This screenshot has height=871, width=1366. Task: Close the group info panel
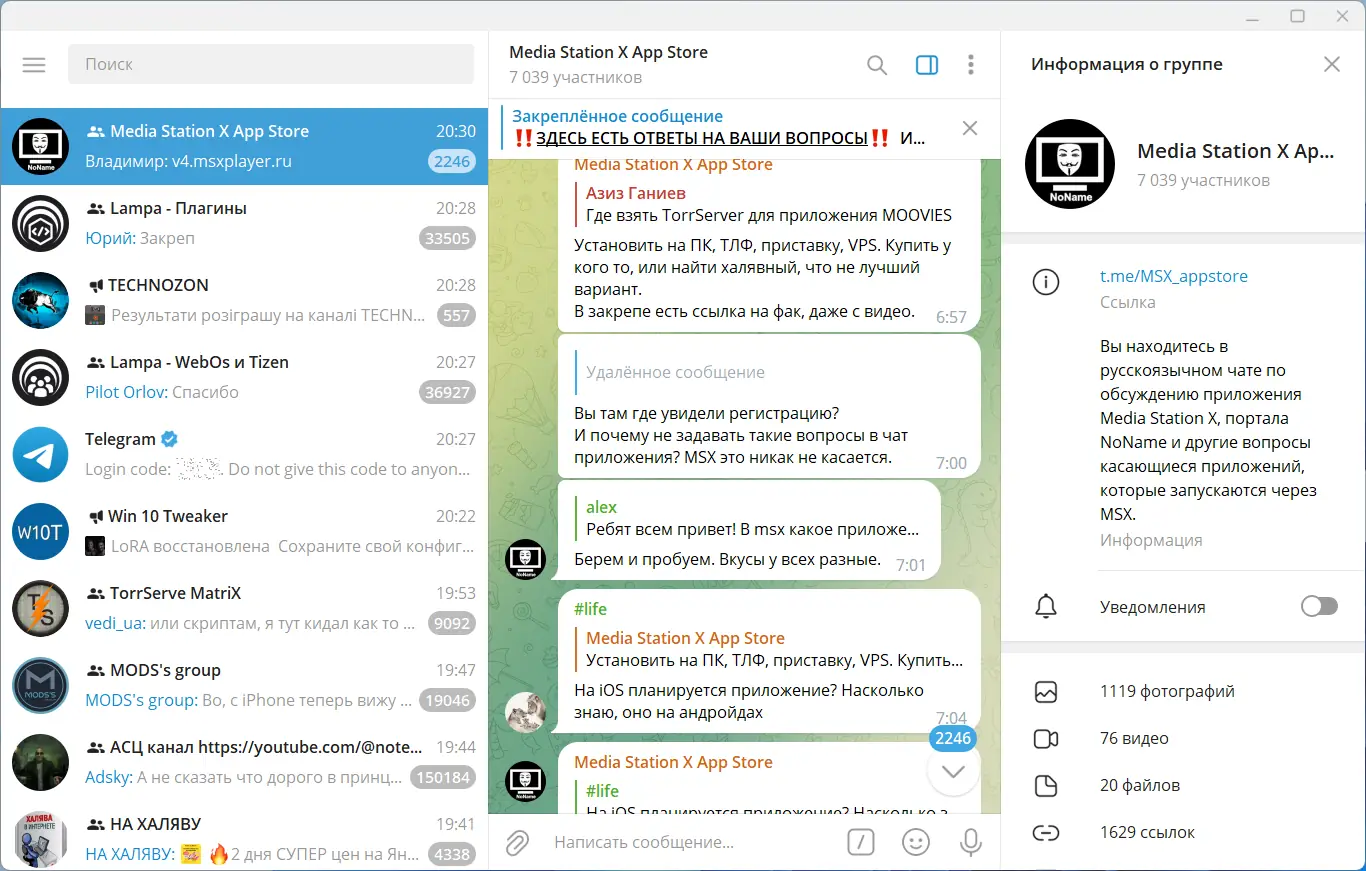click(1331, 63)
